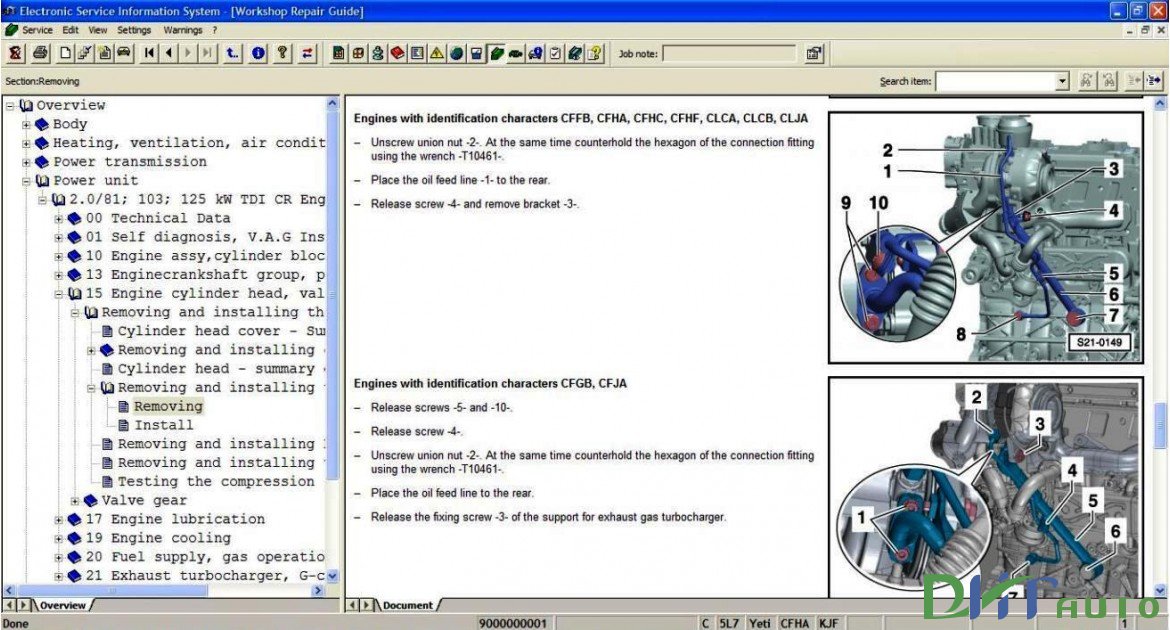
Task: Click the second binoculars search icon
Action: (1110, 81)
